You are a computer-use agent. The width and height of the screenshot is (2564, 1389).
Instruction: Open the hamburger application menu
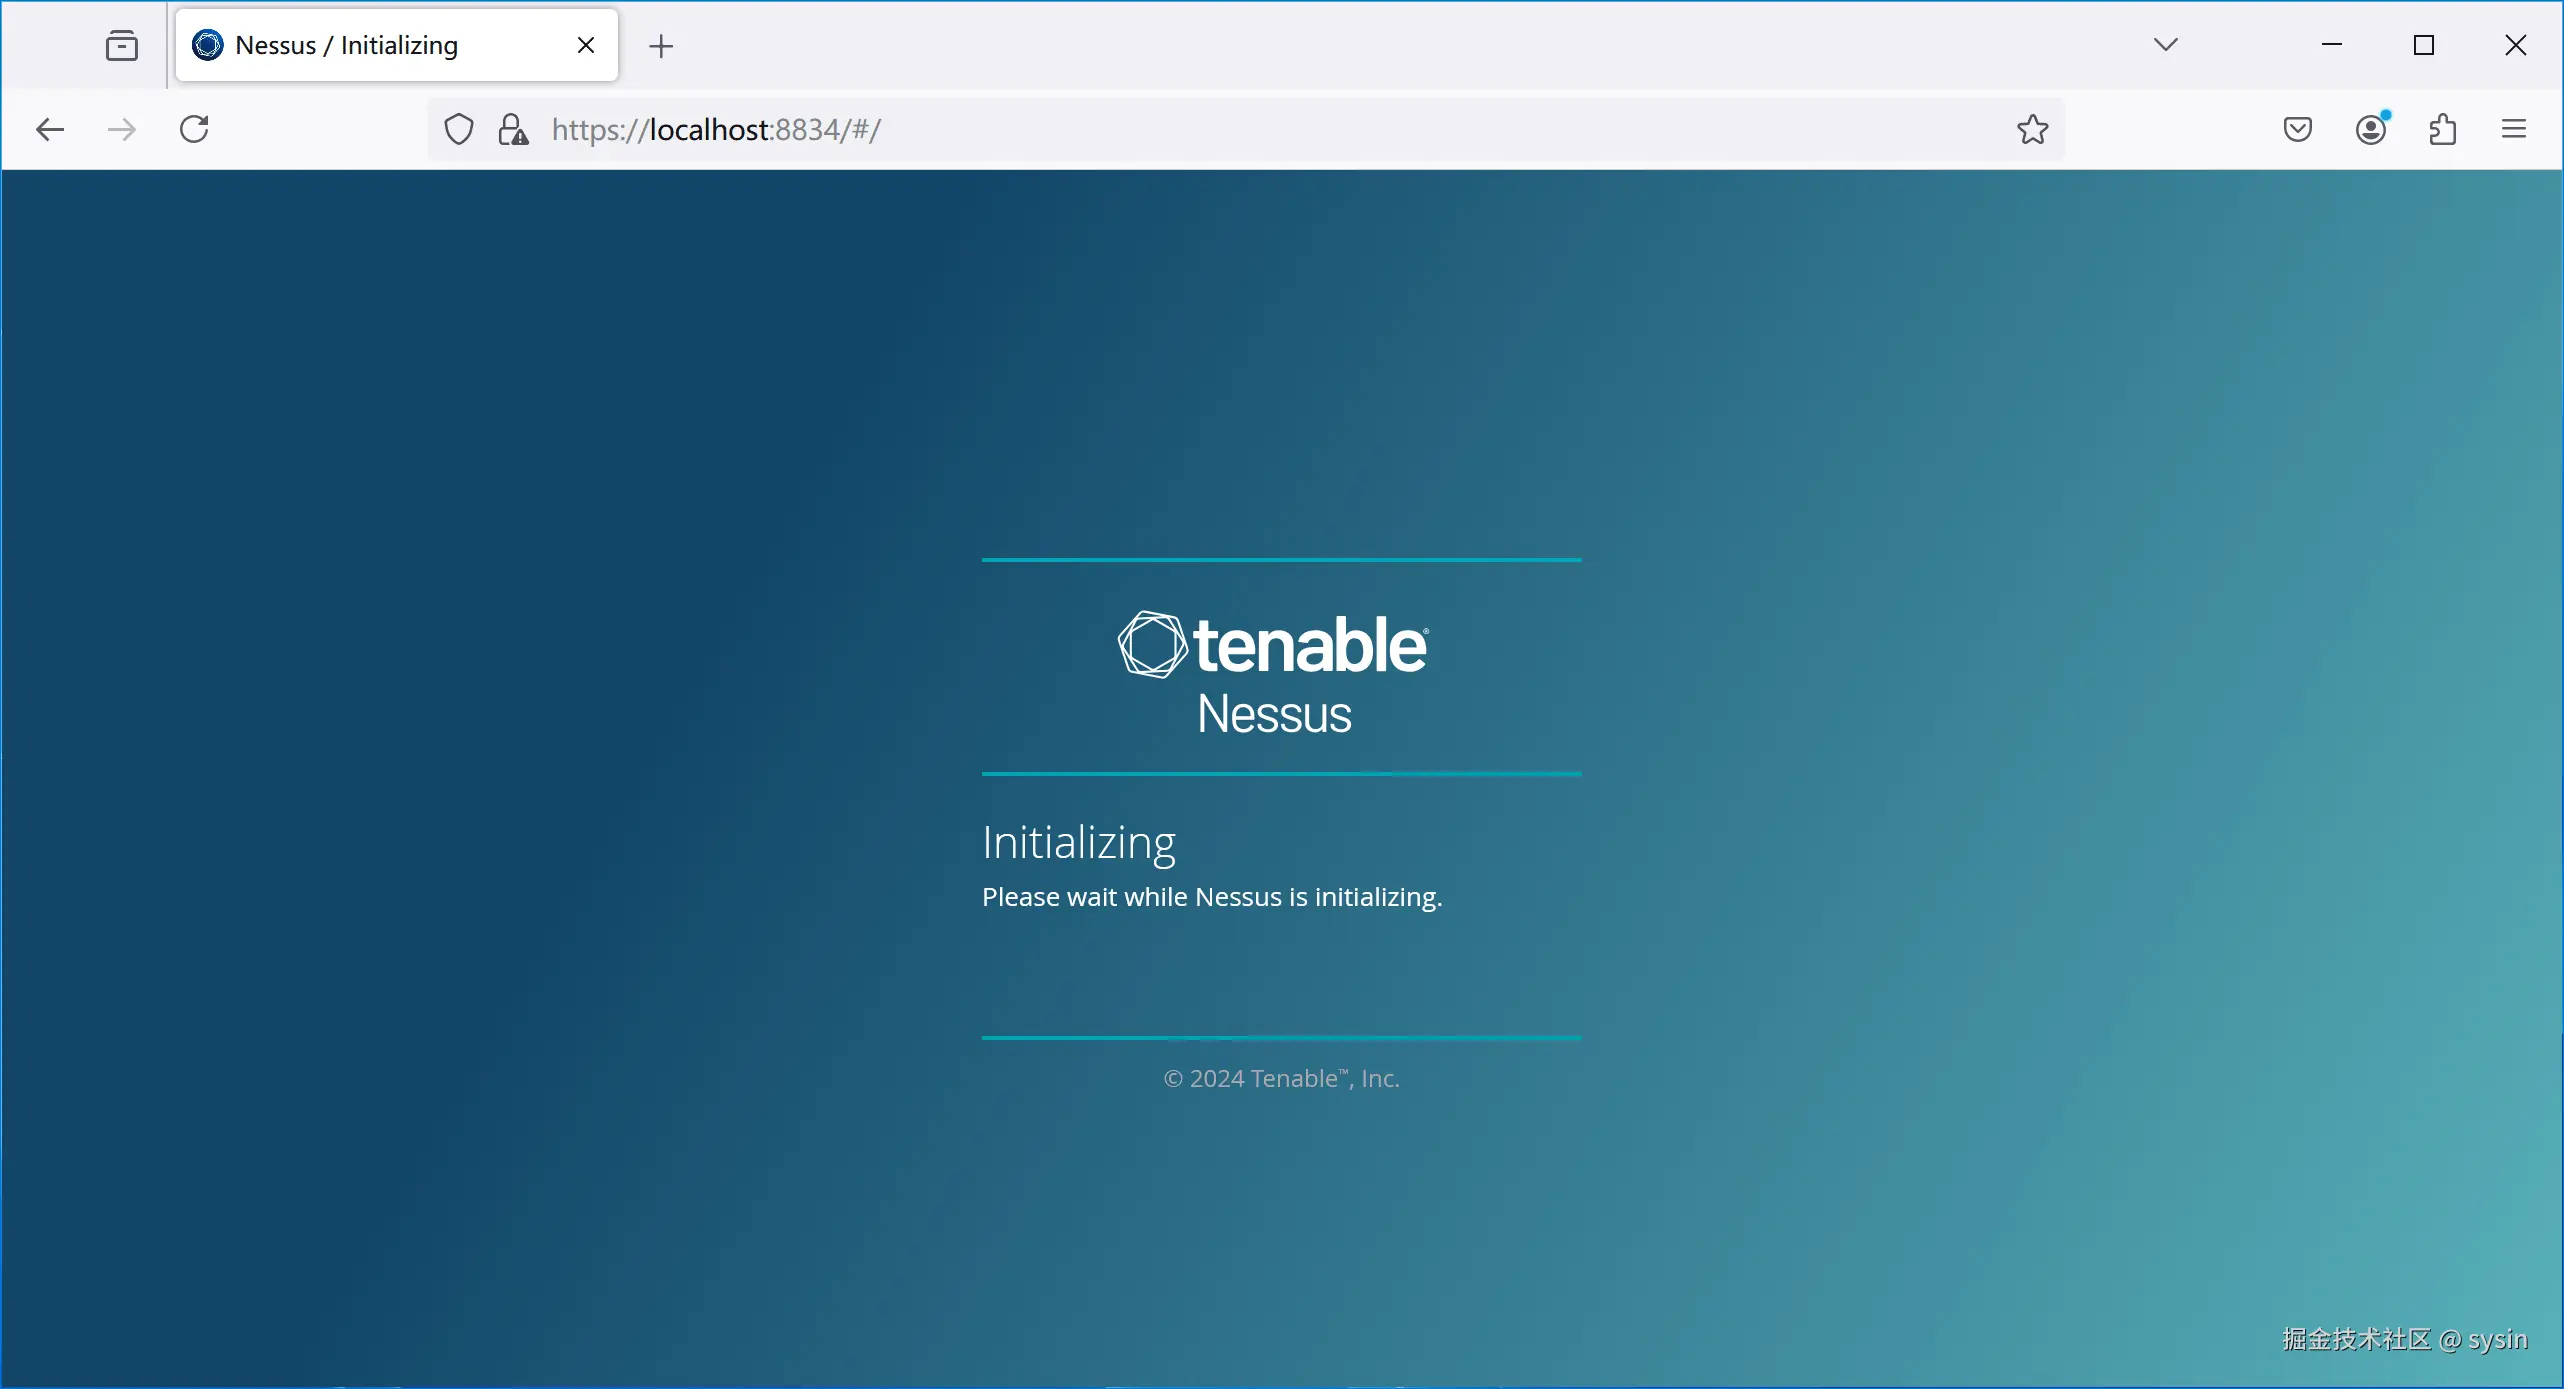click(2515, 128)
